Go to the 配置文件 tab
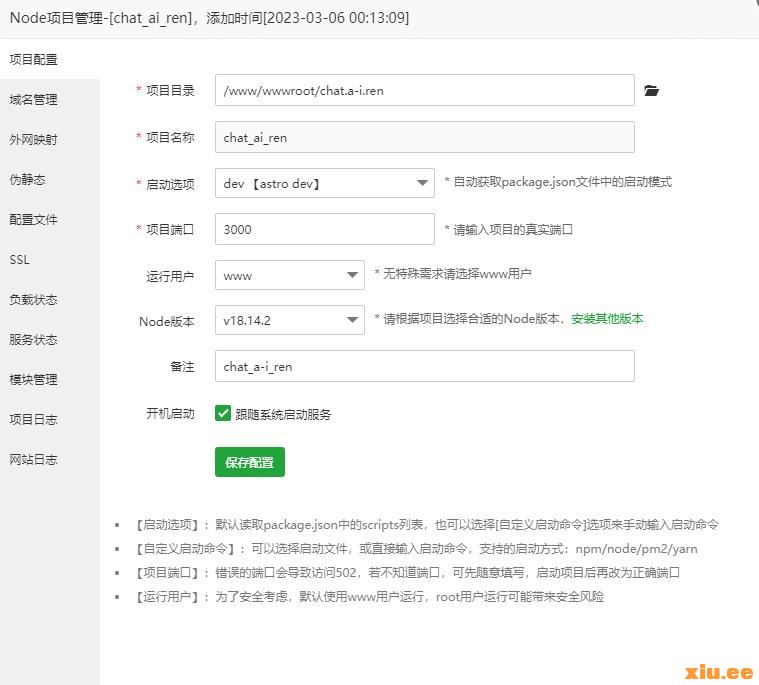Viewport: 759px width, 685px height. click(x=34, y=220)
